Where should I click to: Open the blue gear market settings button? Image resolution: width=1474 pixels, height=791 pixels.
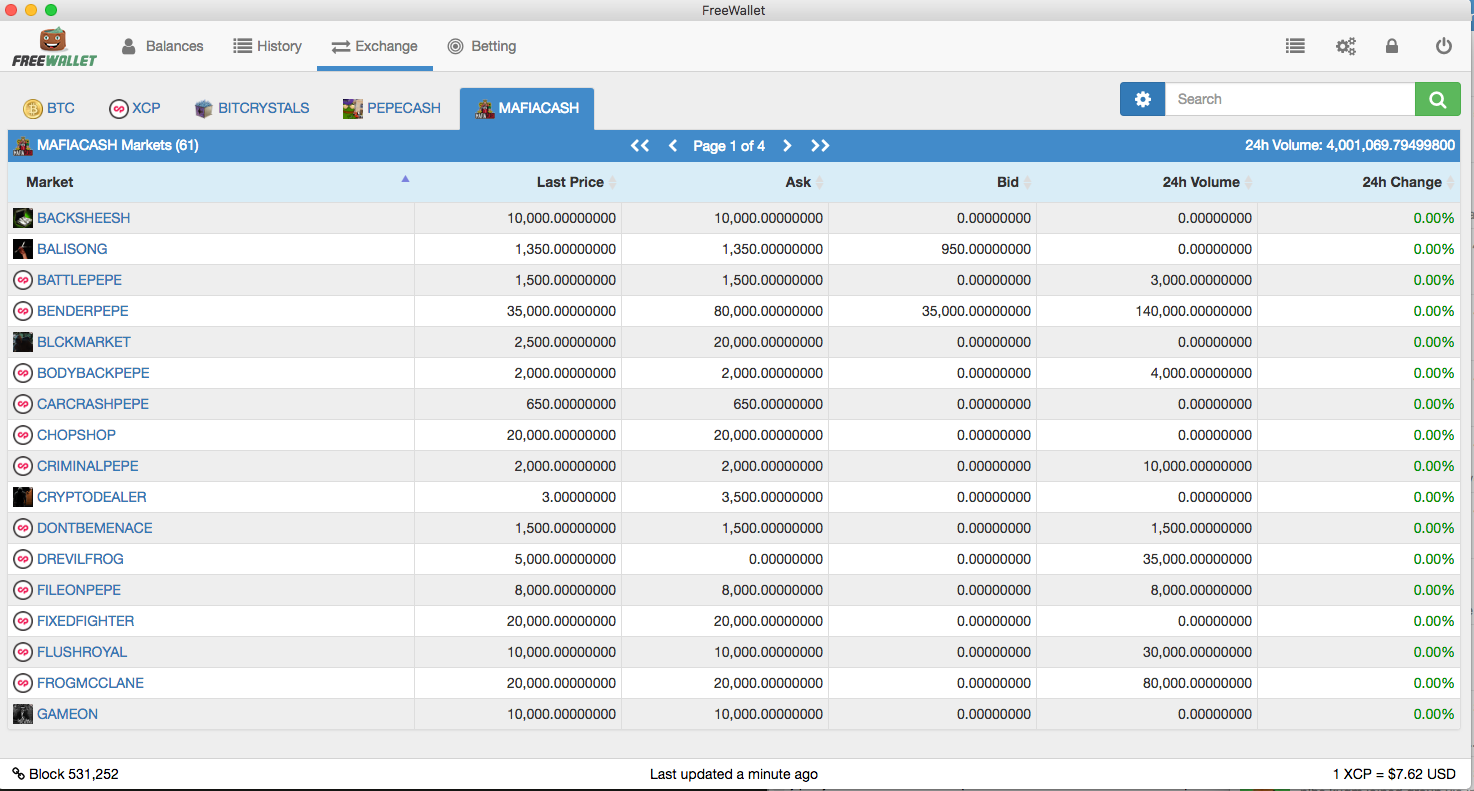click(1142, 99)
